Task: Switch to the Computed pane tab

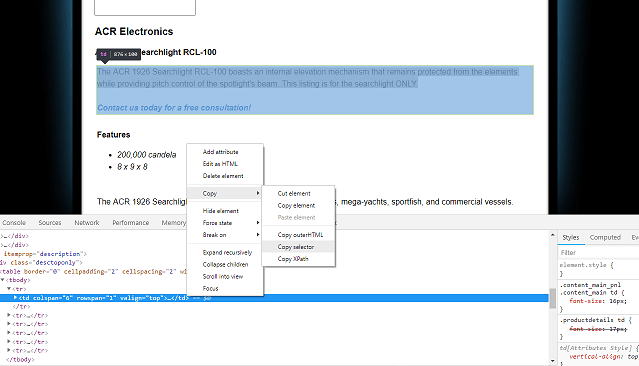Action: coord(605,237)
